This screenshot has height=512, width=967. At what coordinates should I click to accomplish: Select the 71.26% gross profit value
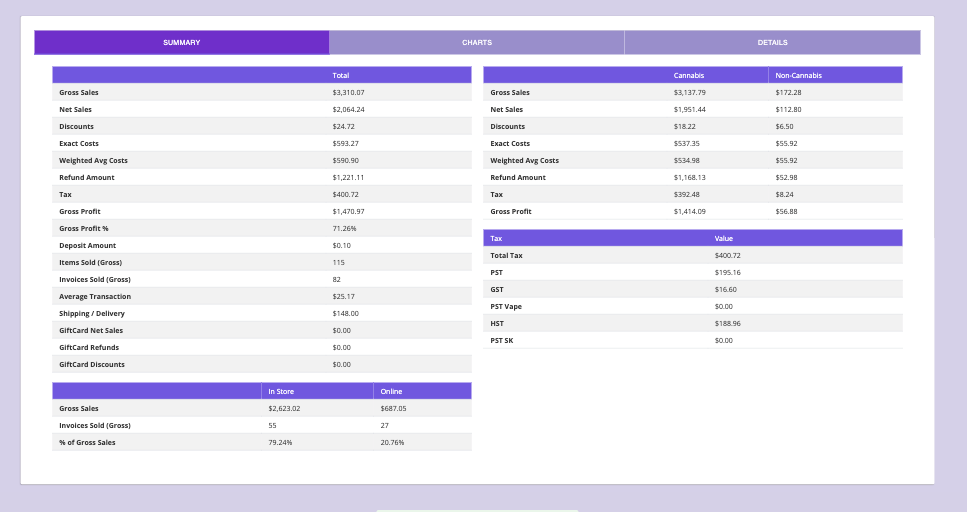(x=344, y=228)
